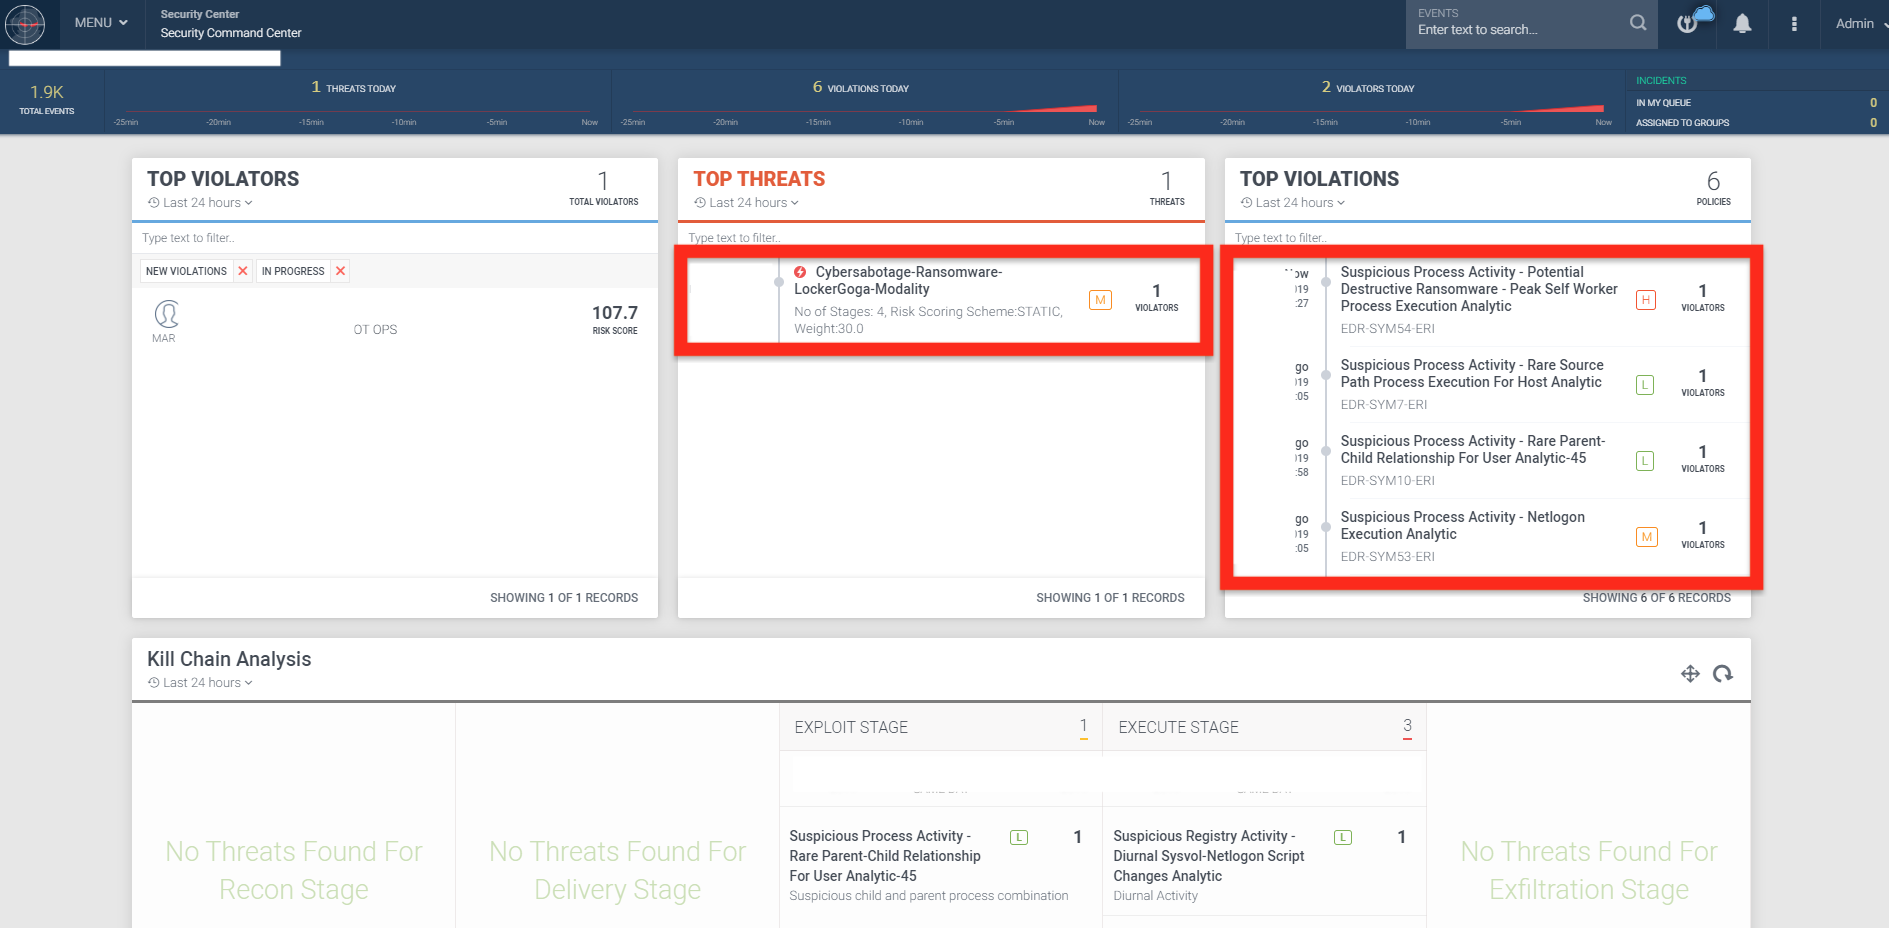
Task: Open the notifications bell
Action: coord(1742,24)
